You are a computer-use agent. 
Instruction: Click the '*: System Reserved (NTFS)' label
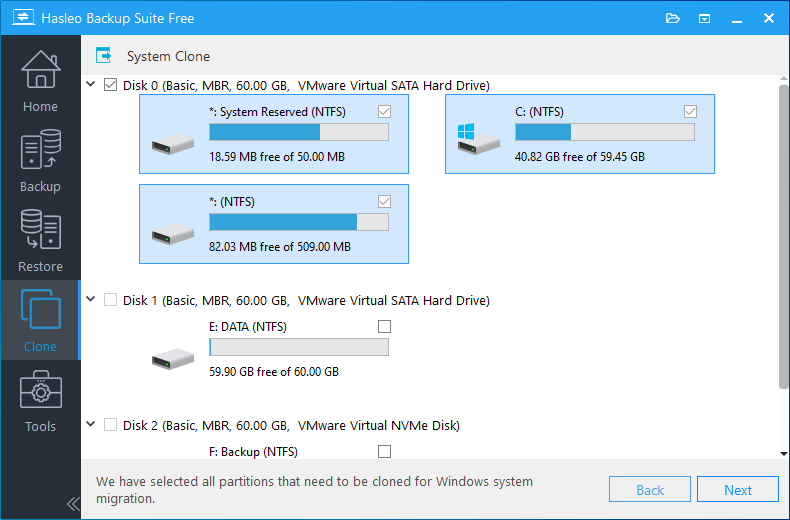point(277,112)
